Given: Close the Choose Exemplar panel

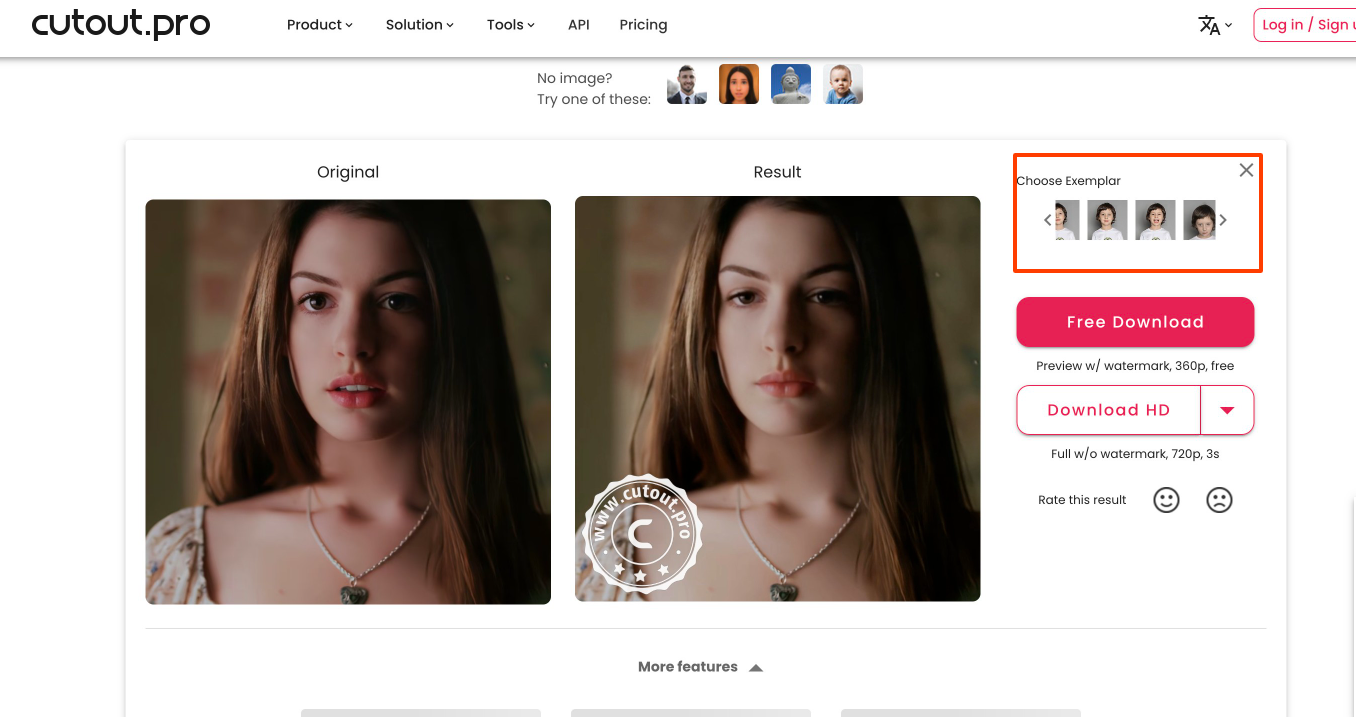Looking at the screenshot, I should pyautogui.click(x=1246, y=170).
